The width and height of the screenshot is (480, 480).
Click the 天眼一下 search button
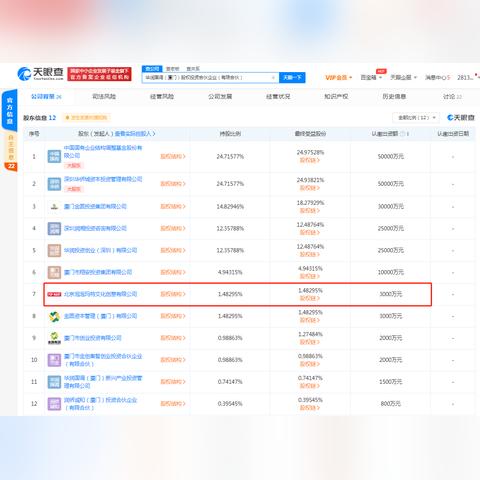(292, 78)
